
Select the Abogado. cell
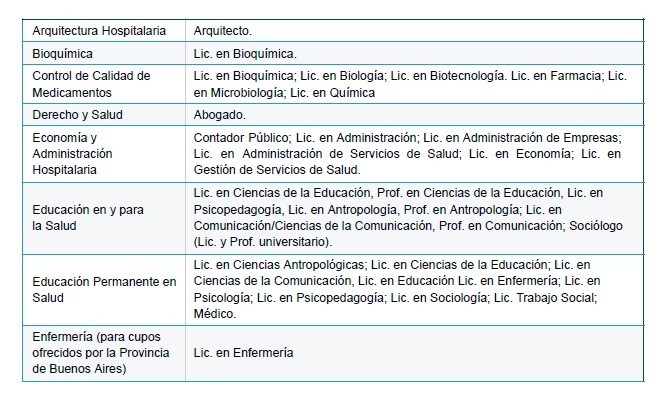click(220, 115)
